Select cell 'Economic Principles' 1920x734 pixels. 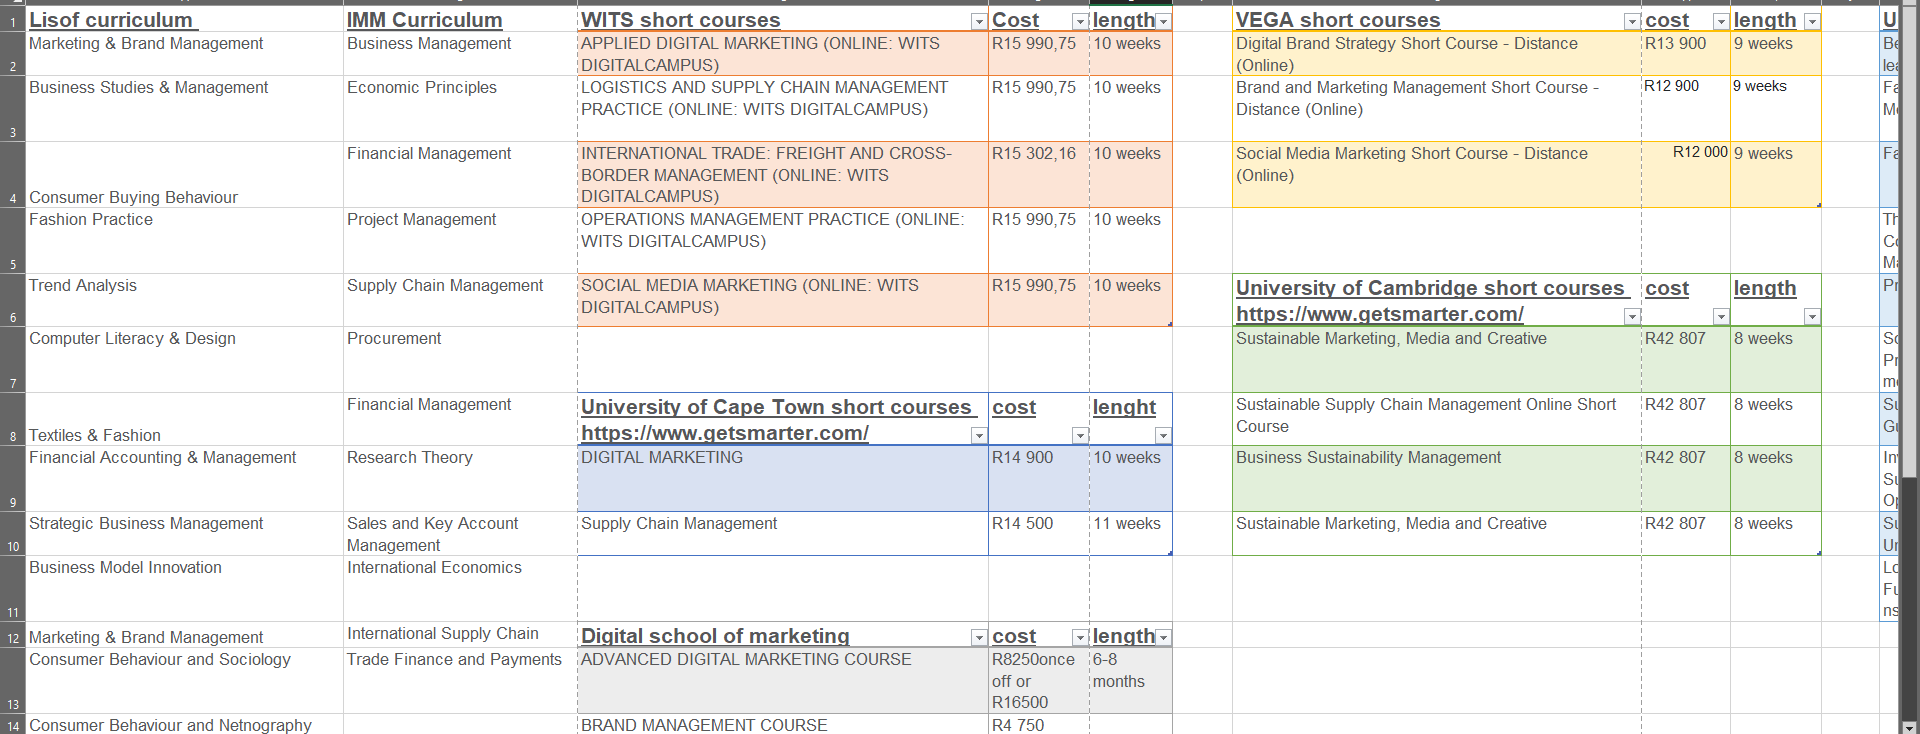[x=460, y=109]
